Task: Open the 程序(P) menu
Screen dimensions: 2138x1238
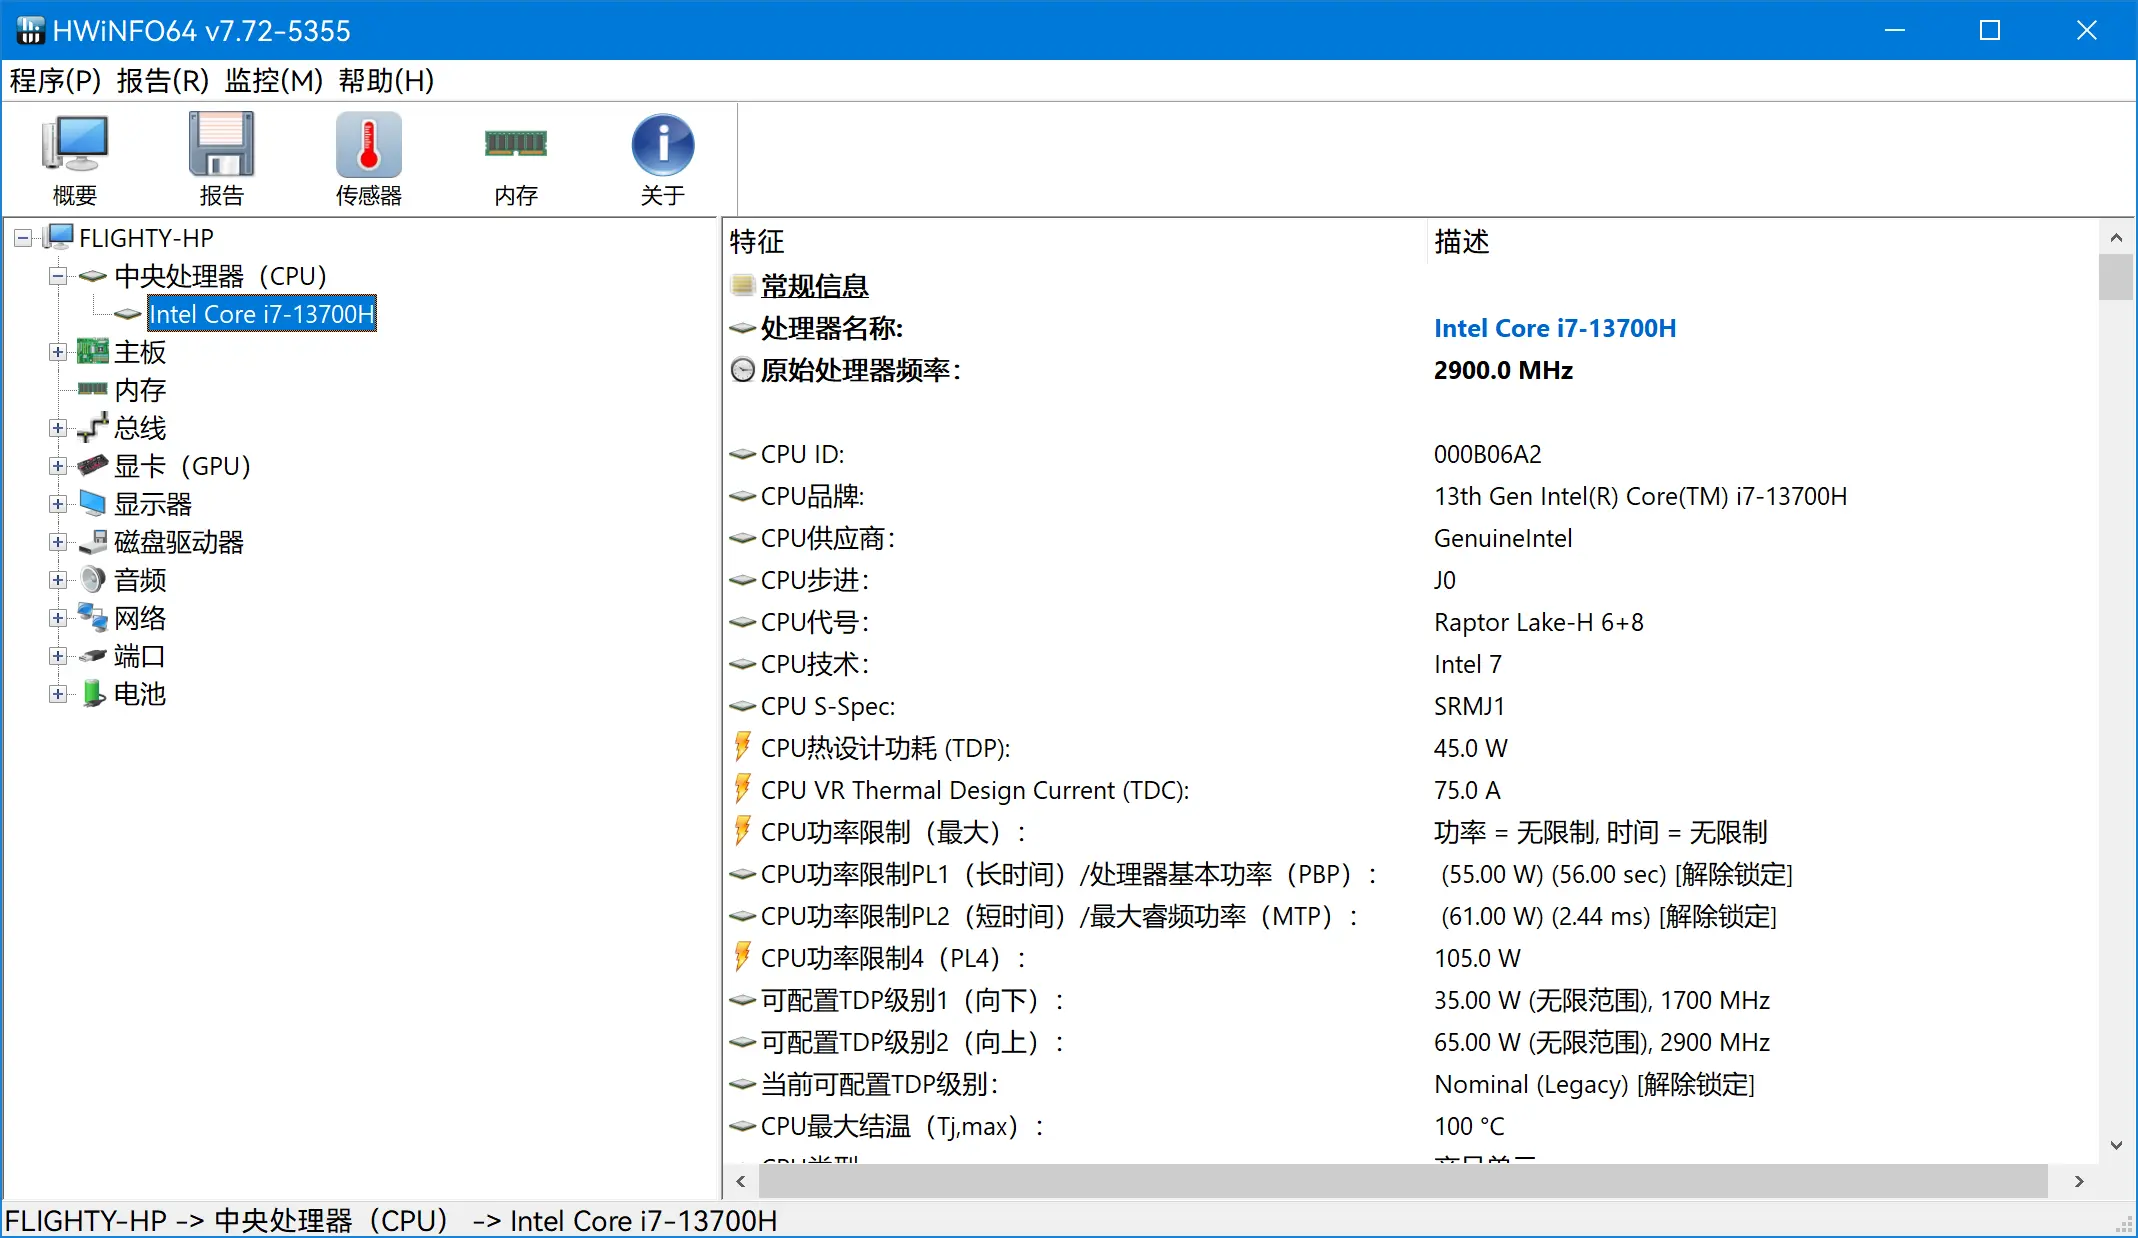Action: point(55,80)
